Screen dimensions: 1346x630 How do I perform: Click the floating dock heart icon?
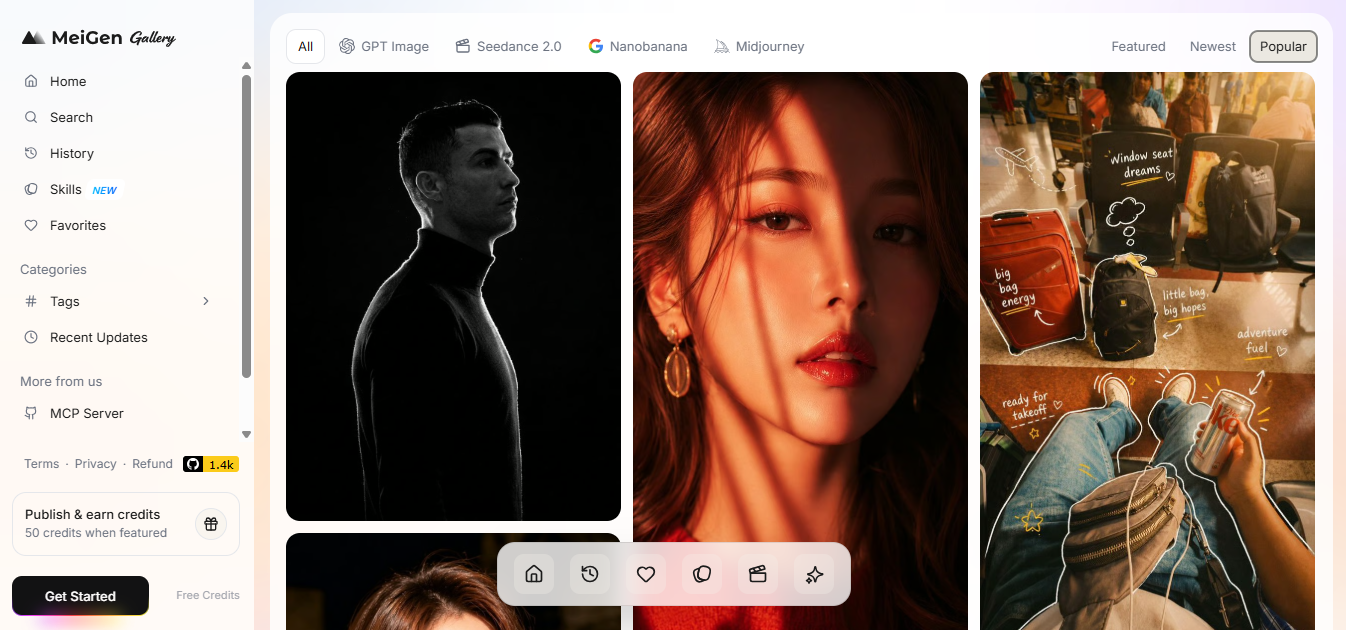coord(646,574)
